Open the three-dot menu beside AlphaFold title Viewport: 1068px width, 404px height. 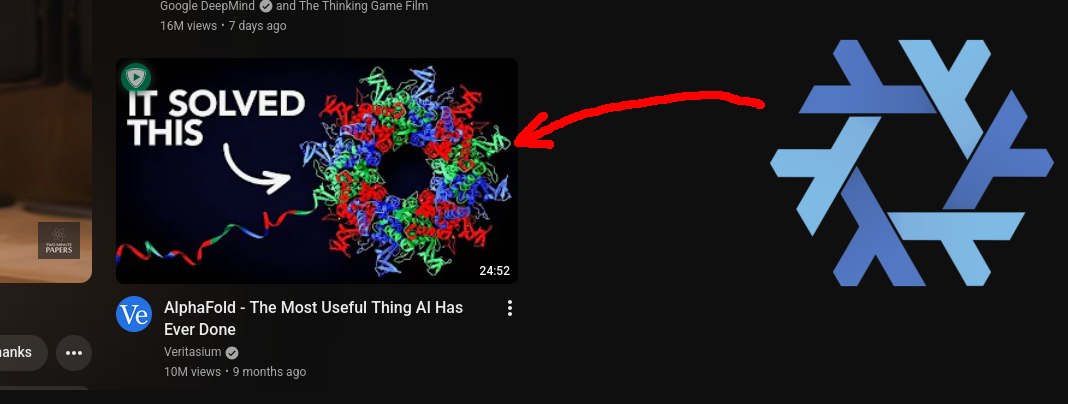(509, 309)
